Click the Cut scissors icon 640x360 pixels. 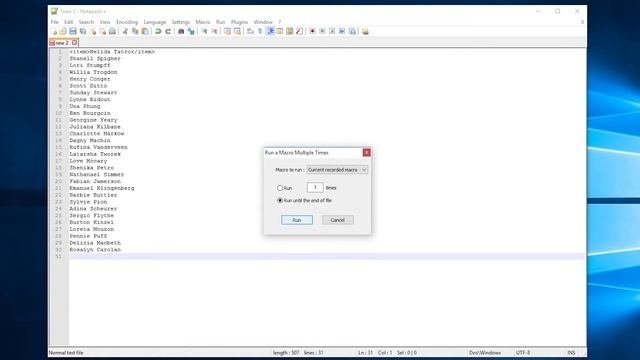tap(125, 31)
